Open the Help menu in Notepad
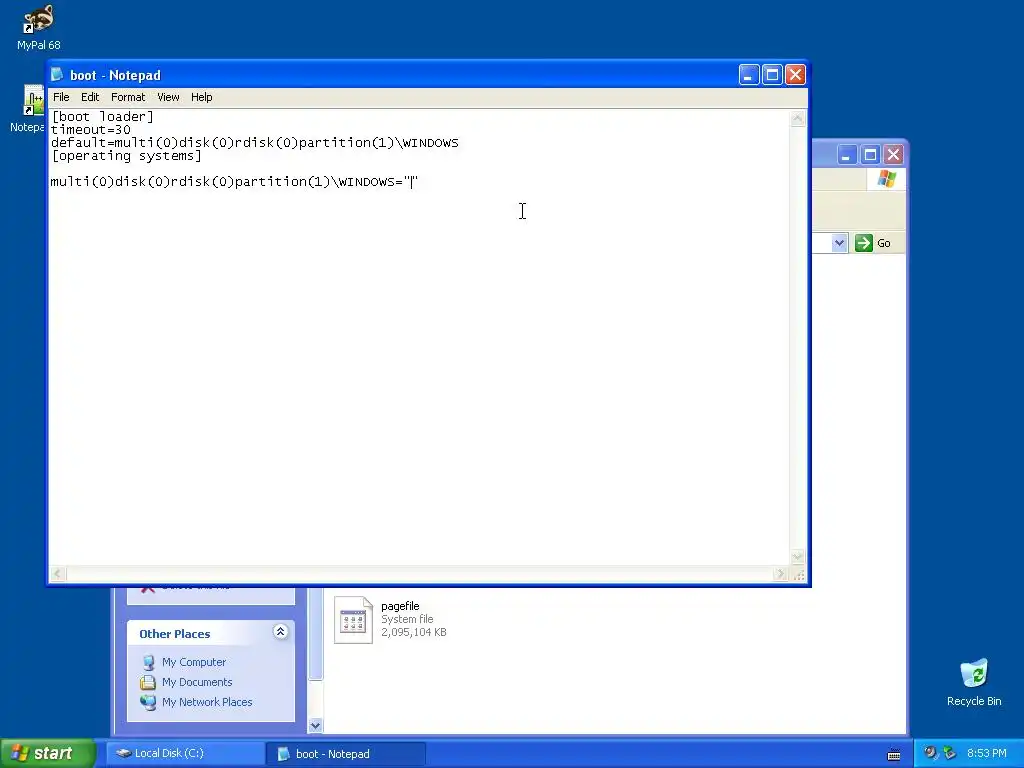The image size is (1024, 768). 202,97
